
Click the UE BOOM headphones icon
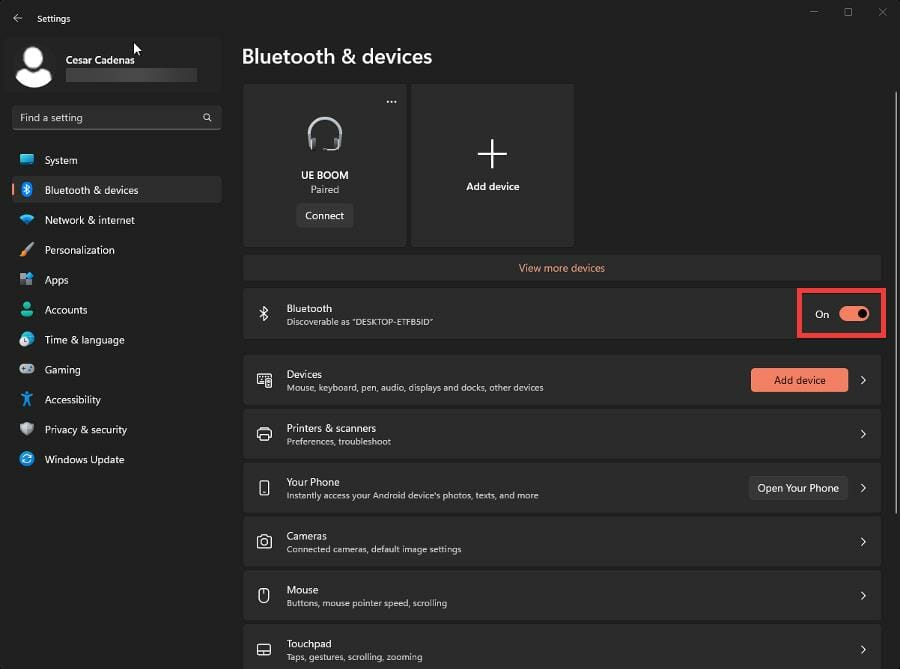tap(325, 134)
